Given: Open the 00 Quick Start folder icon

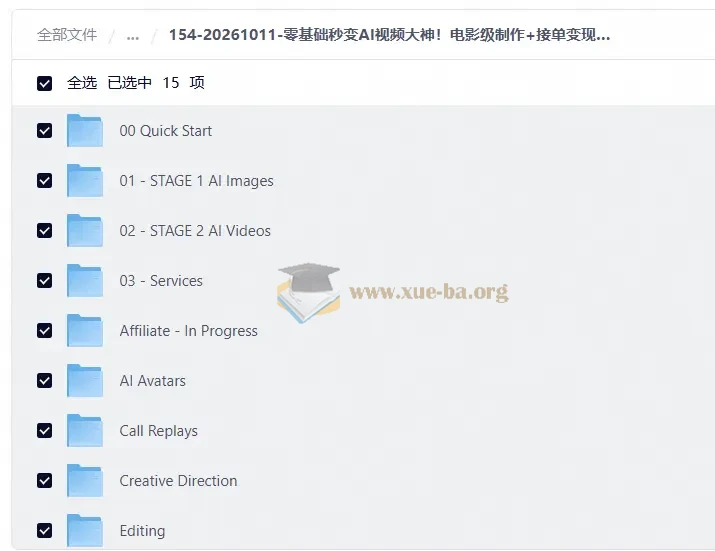Looking at the screenshot, I should pyautogui.click(x=84, y=130).
